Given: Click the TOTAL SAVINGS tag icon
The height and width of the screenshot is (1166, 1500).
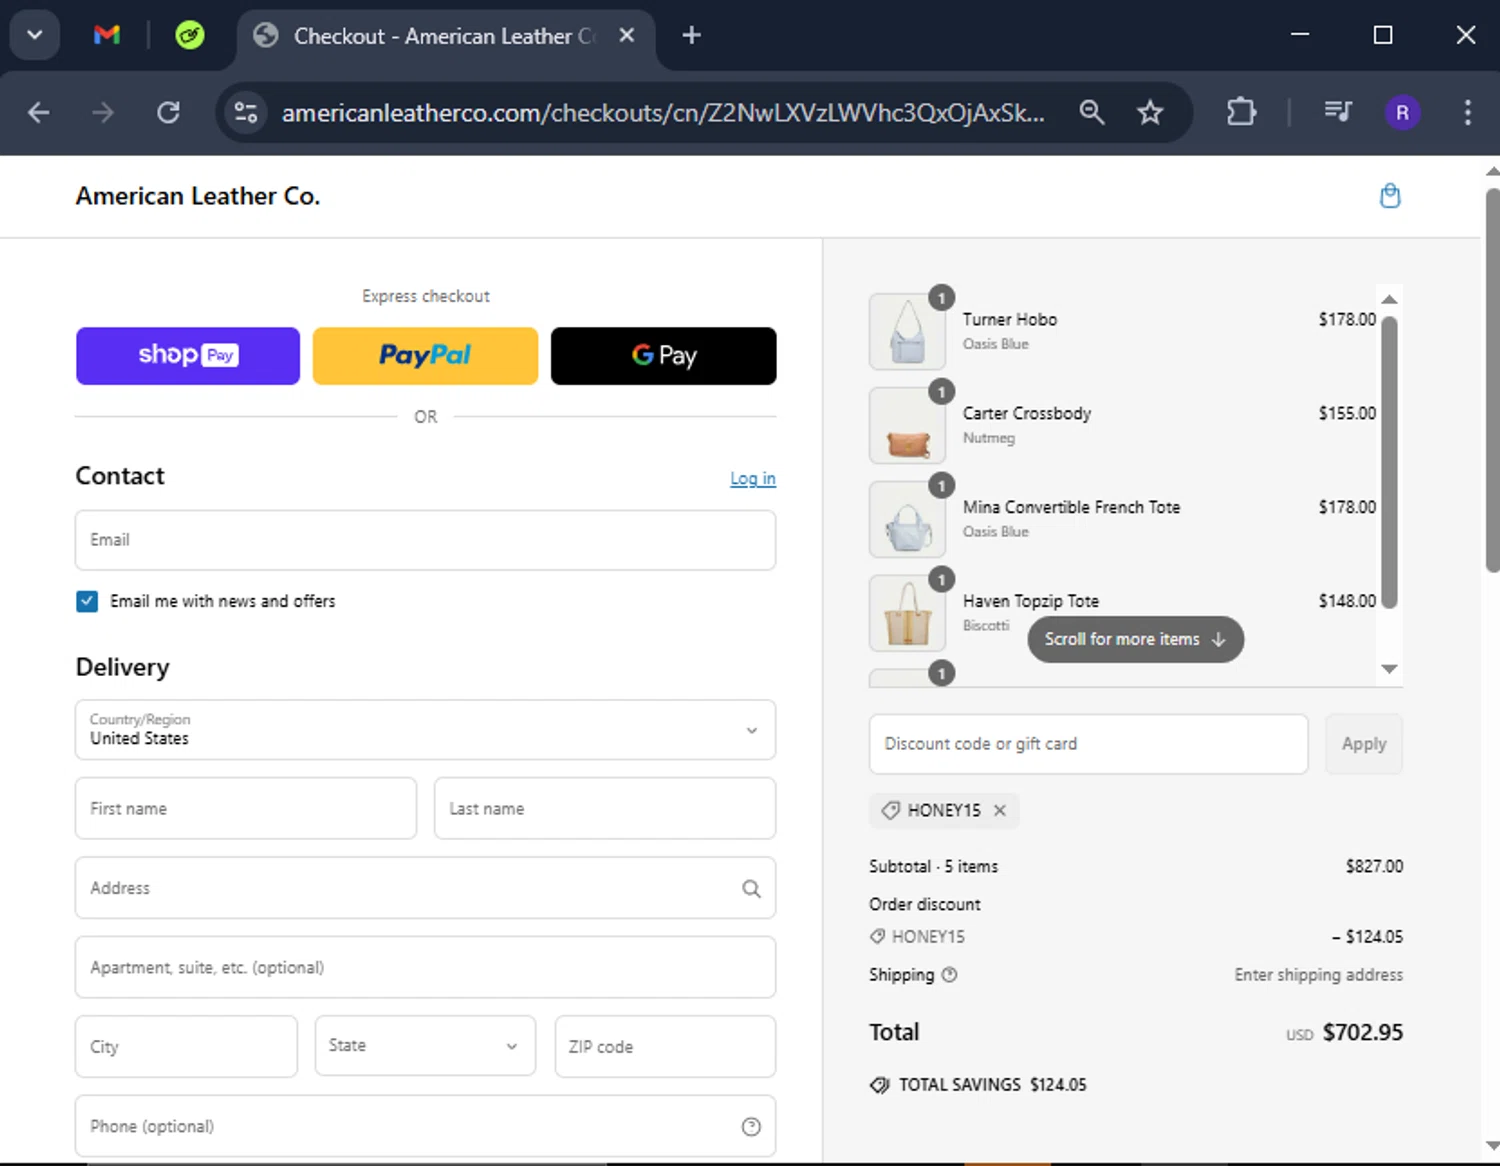Looking at the screenshot, I should coord(880,1085).
